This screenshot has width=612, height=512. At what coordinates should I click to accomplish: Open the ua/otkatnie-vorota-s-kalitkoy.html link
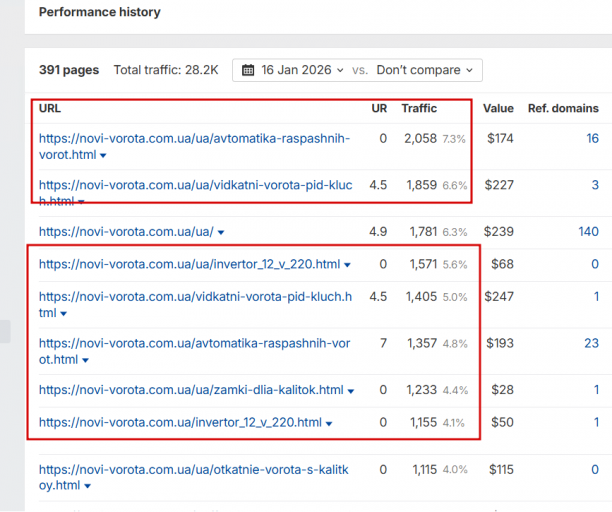[194, 477]
